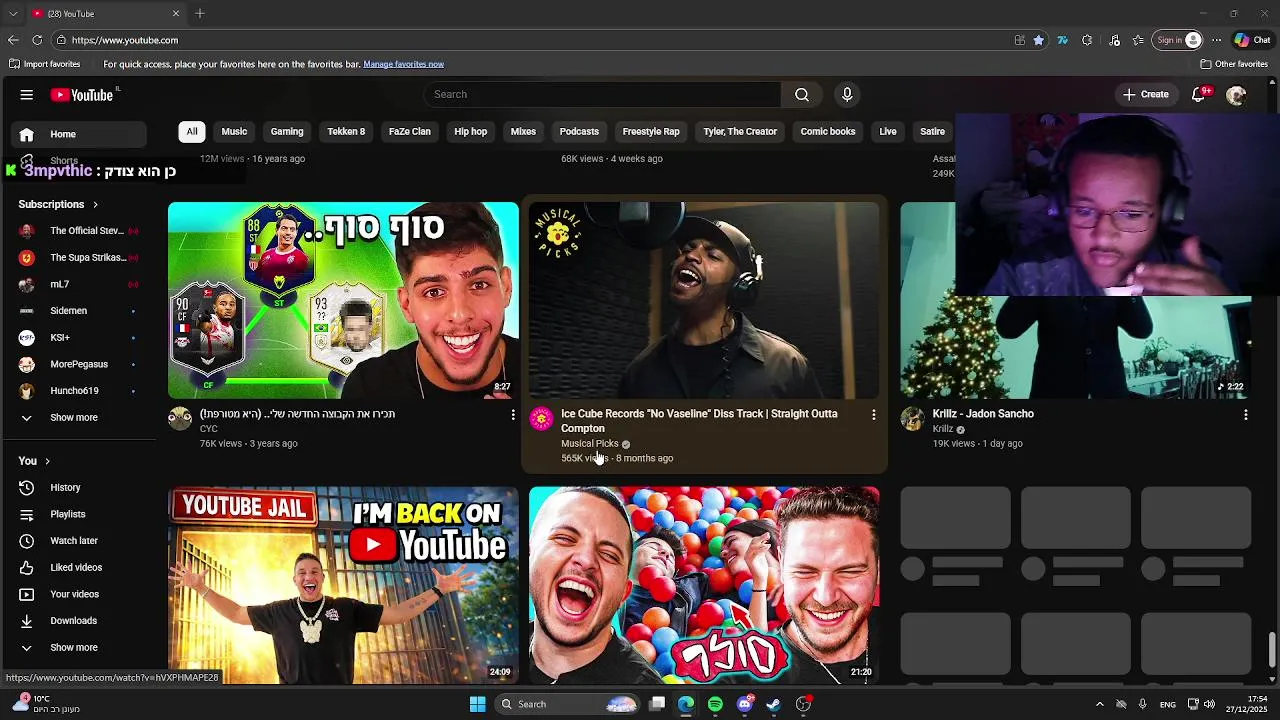Image resolution: width=1280 pixels, height=720 pixels.
Task: Open mL7 subscription channel
Action: pos(79,284)
